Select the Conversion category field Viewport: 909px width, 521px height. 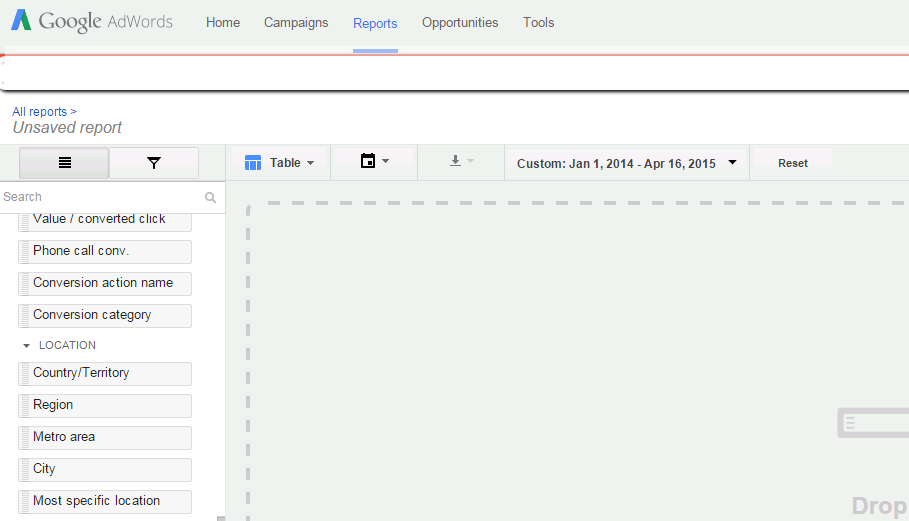click(105, 315)
